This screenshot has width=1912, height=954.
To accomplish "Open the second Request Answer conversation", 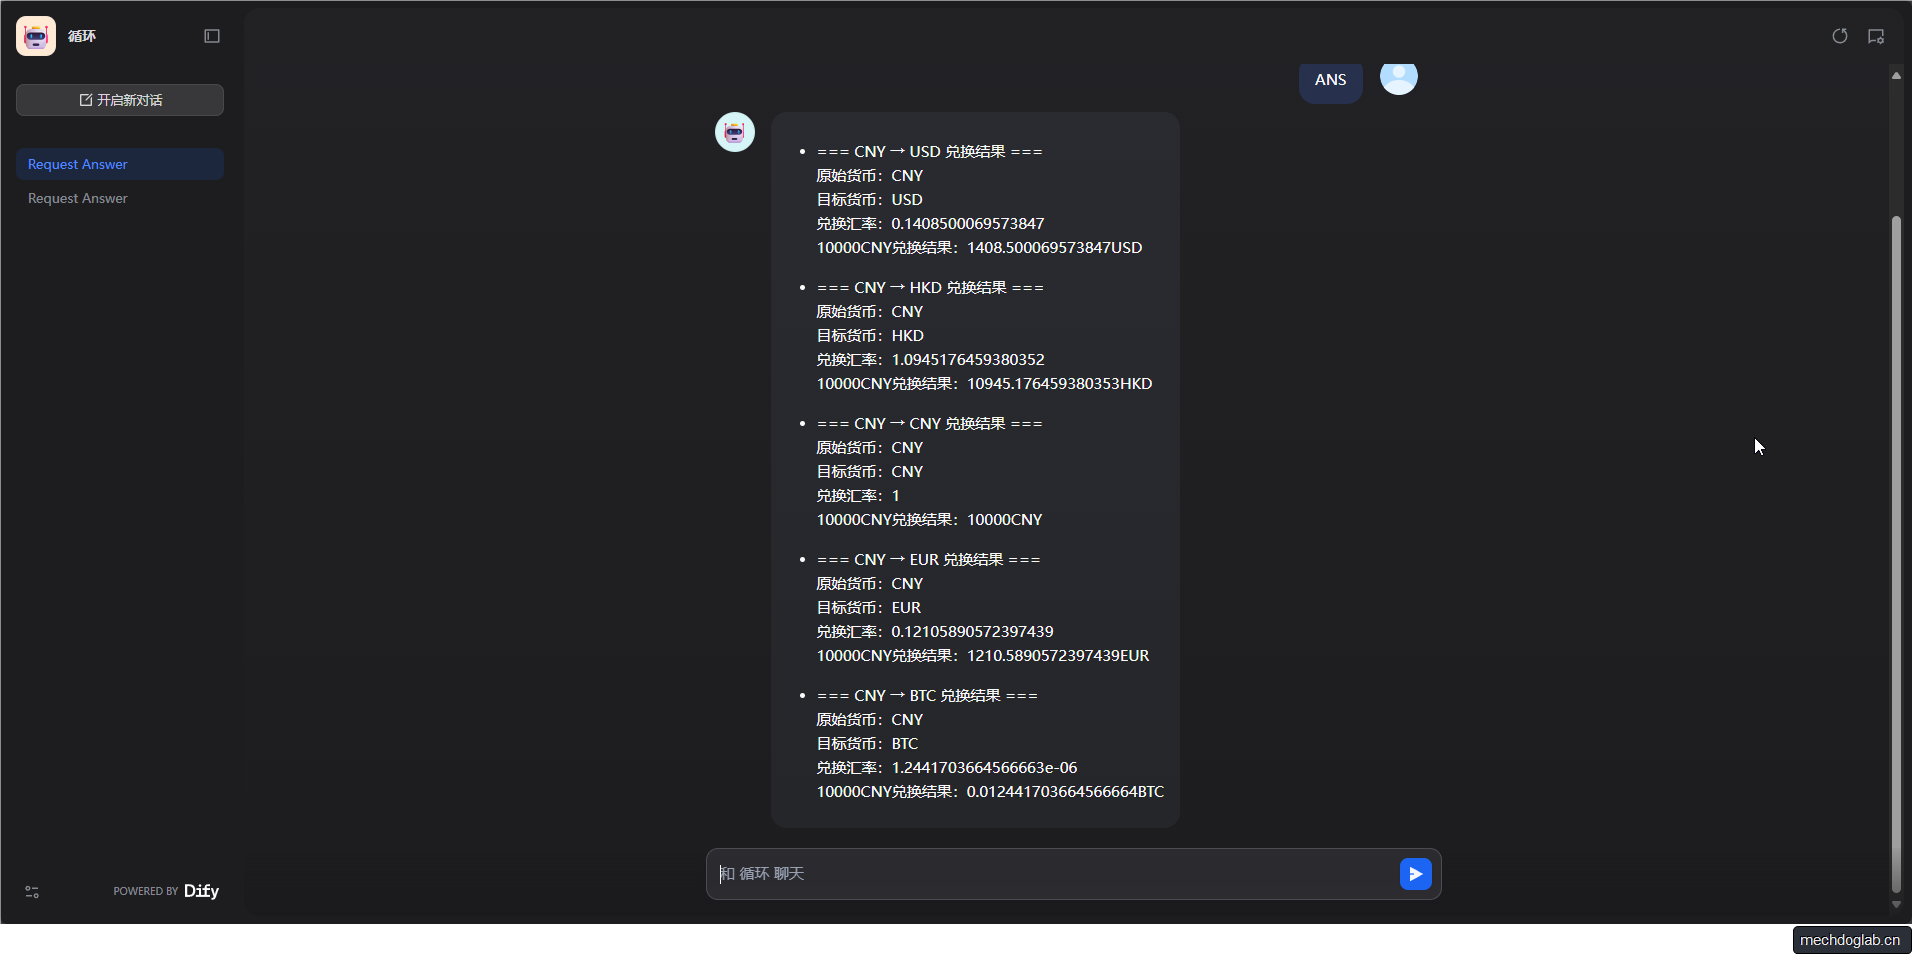I will (78, 199).
